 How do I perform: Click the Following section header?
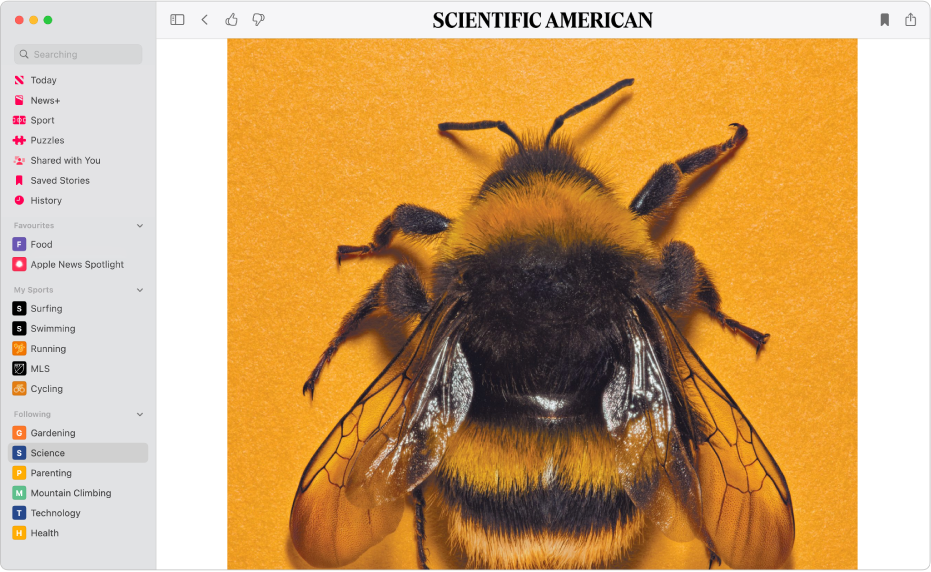point(32,415)
